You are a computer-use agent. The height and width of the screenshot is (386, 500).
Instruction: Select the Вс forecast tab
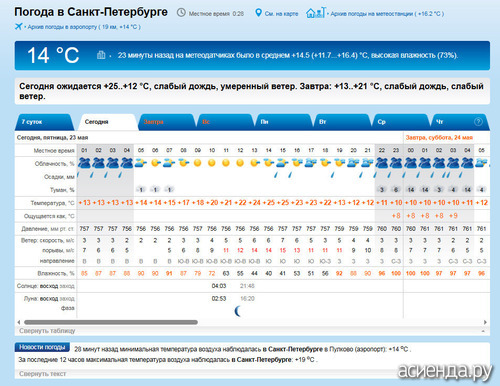206,122
